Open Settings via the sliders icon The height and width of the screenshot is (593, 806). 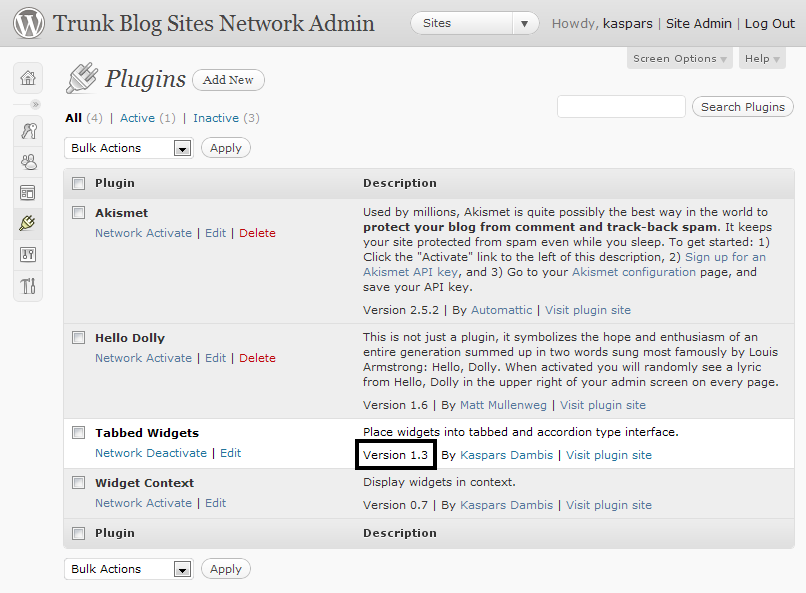(x=27, y=254)
